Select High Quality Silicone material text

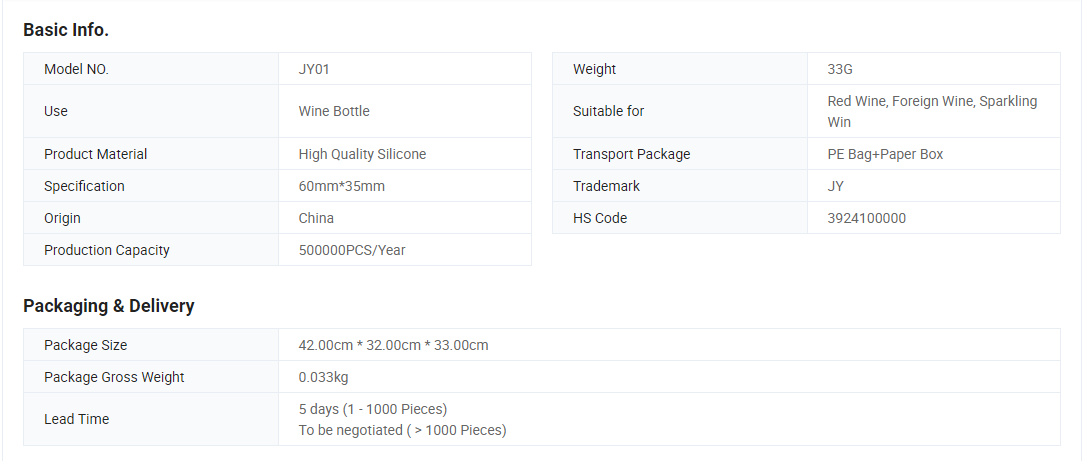coord(363,154)
